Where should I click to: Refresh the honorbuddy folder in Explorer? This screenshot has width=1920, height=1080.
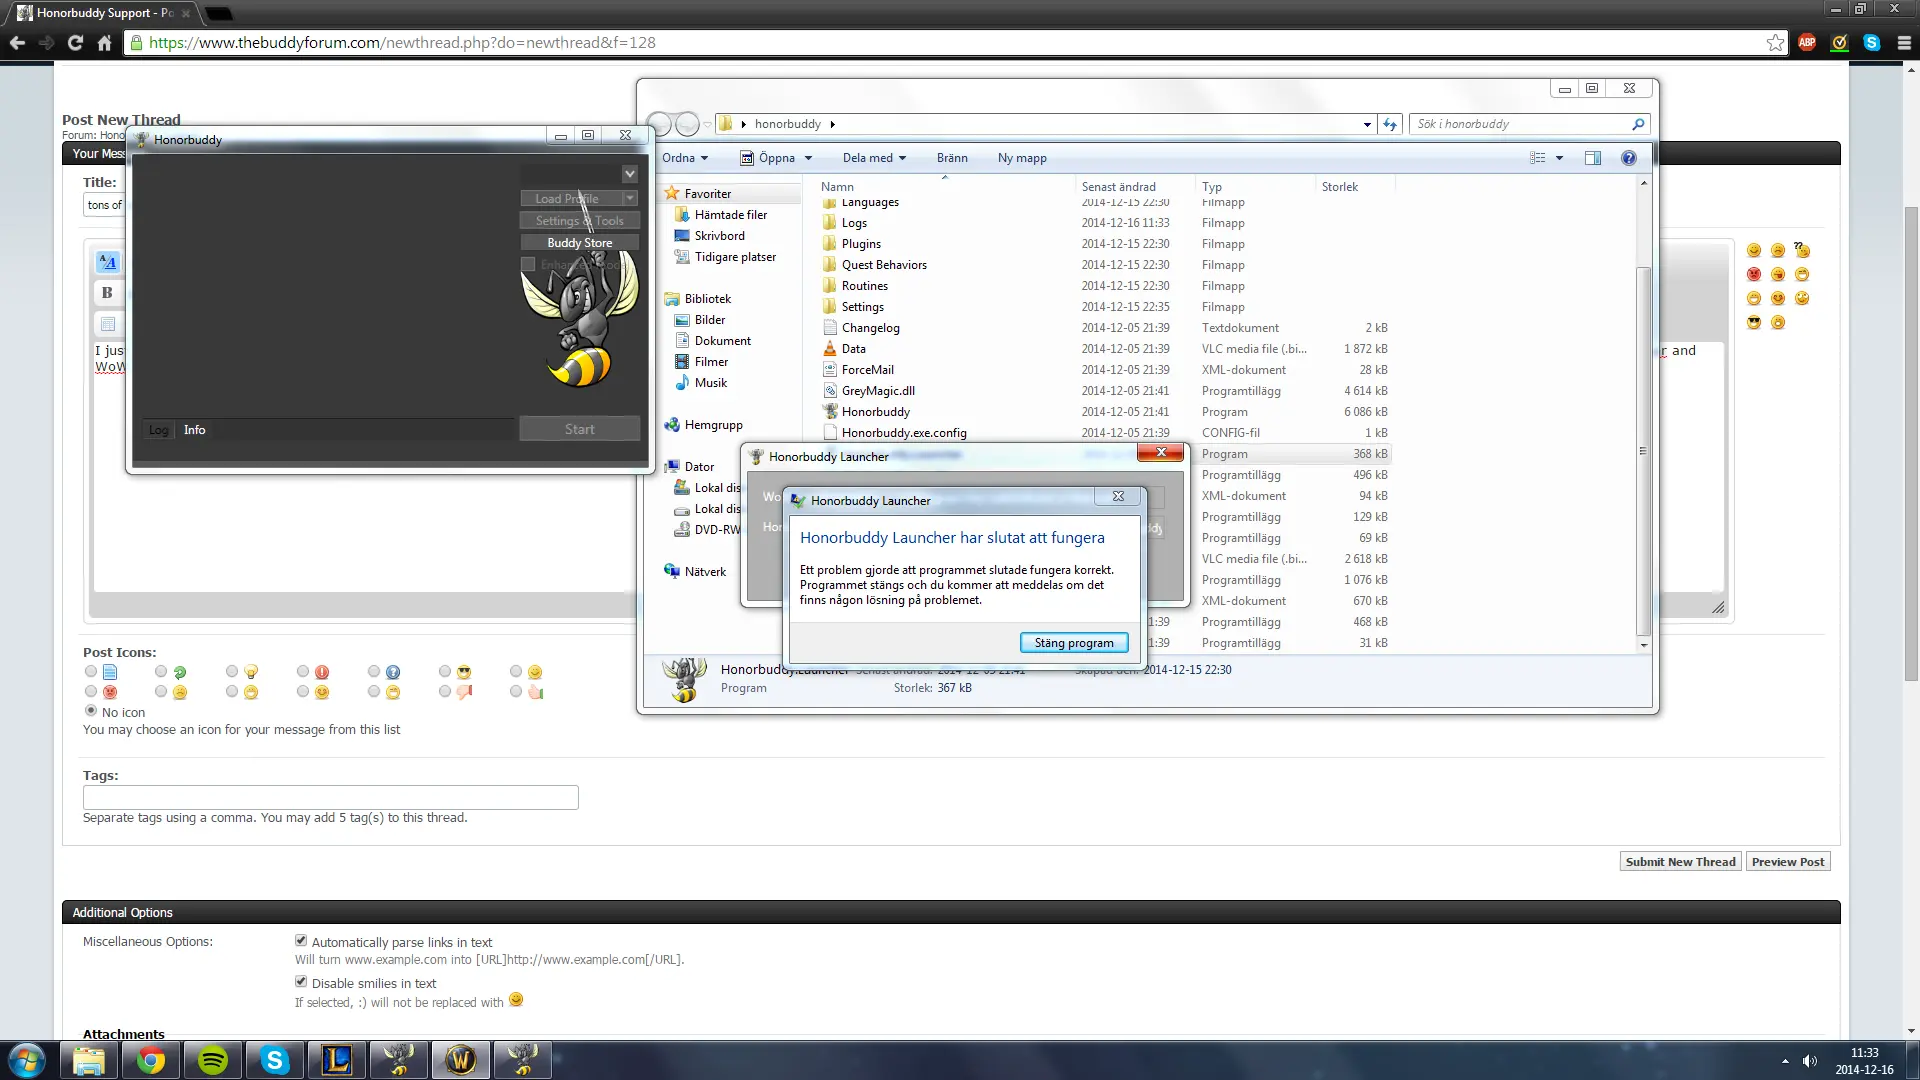[x=1390, y=124]
